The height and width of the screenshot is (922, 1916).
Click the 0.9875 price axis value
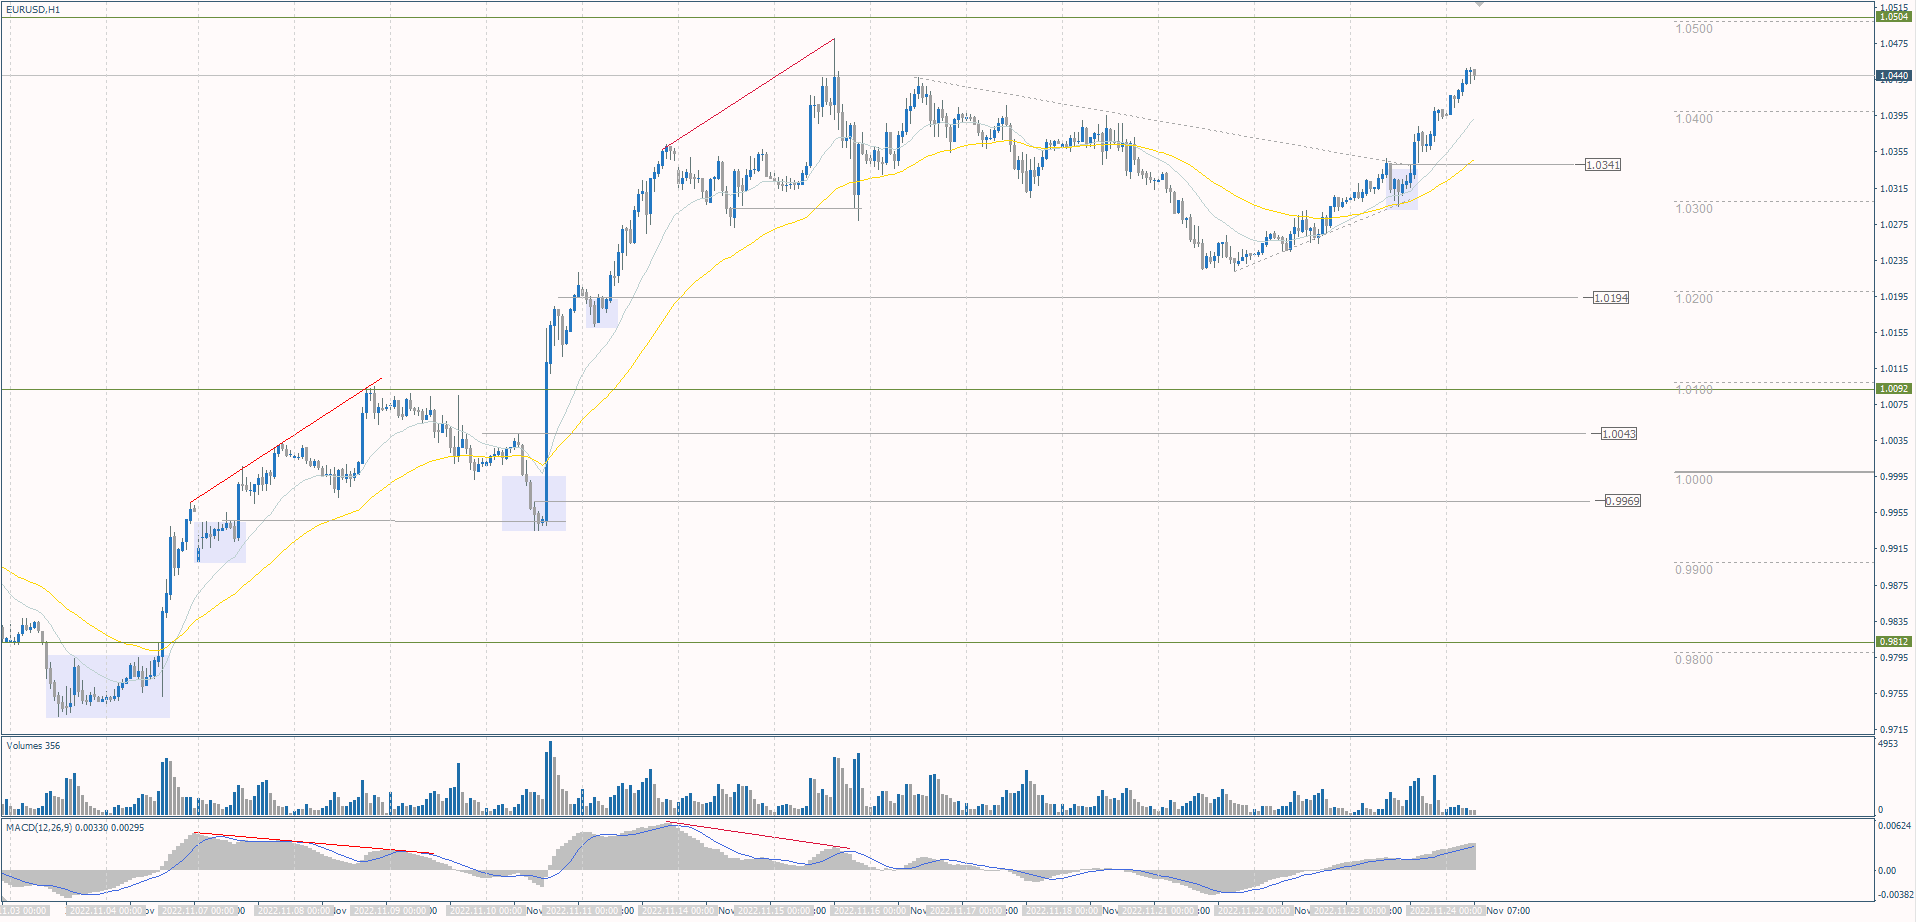pyautogui.click(x=1894, y=586)
